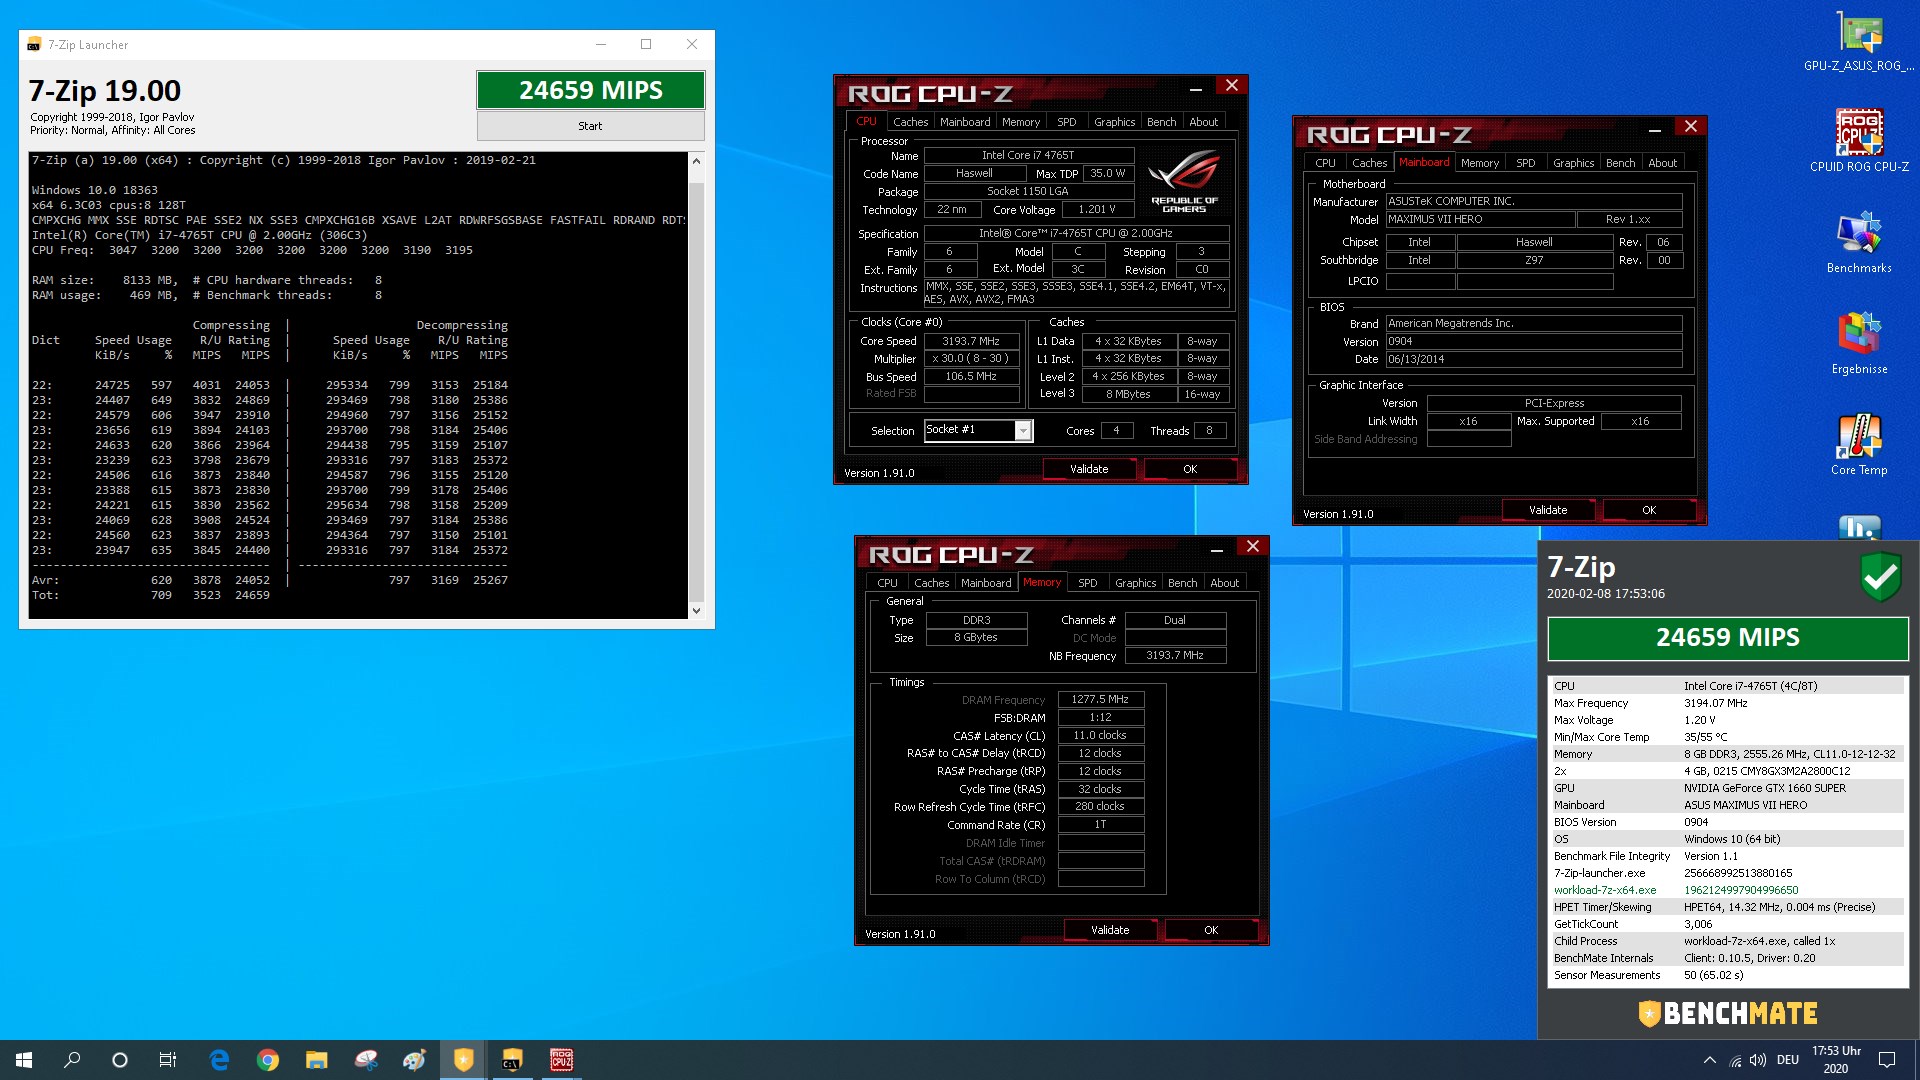Open the Benchmarks desktop folder icon

tap(1859, 242)
